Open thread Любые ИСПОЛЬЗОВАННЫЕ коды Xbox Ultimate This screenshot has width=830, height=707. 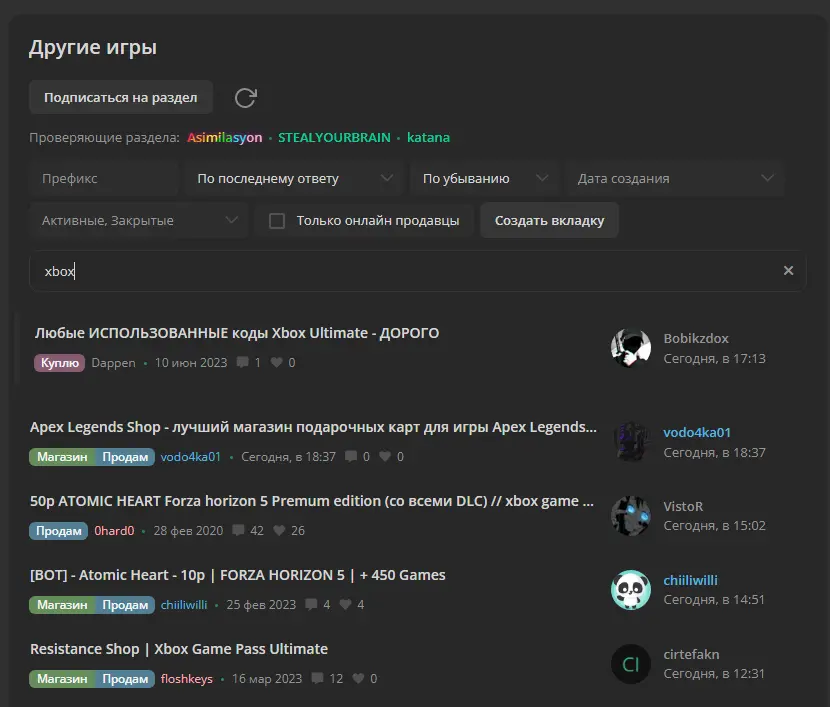237,333
